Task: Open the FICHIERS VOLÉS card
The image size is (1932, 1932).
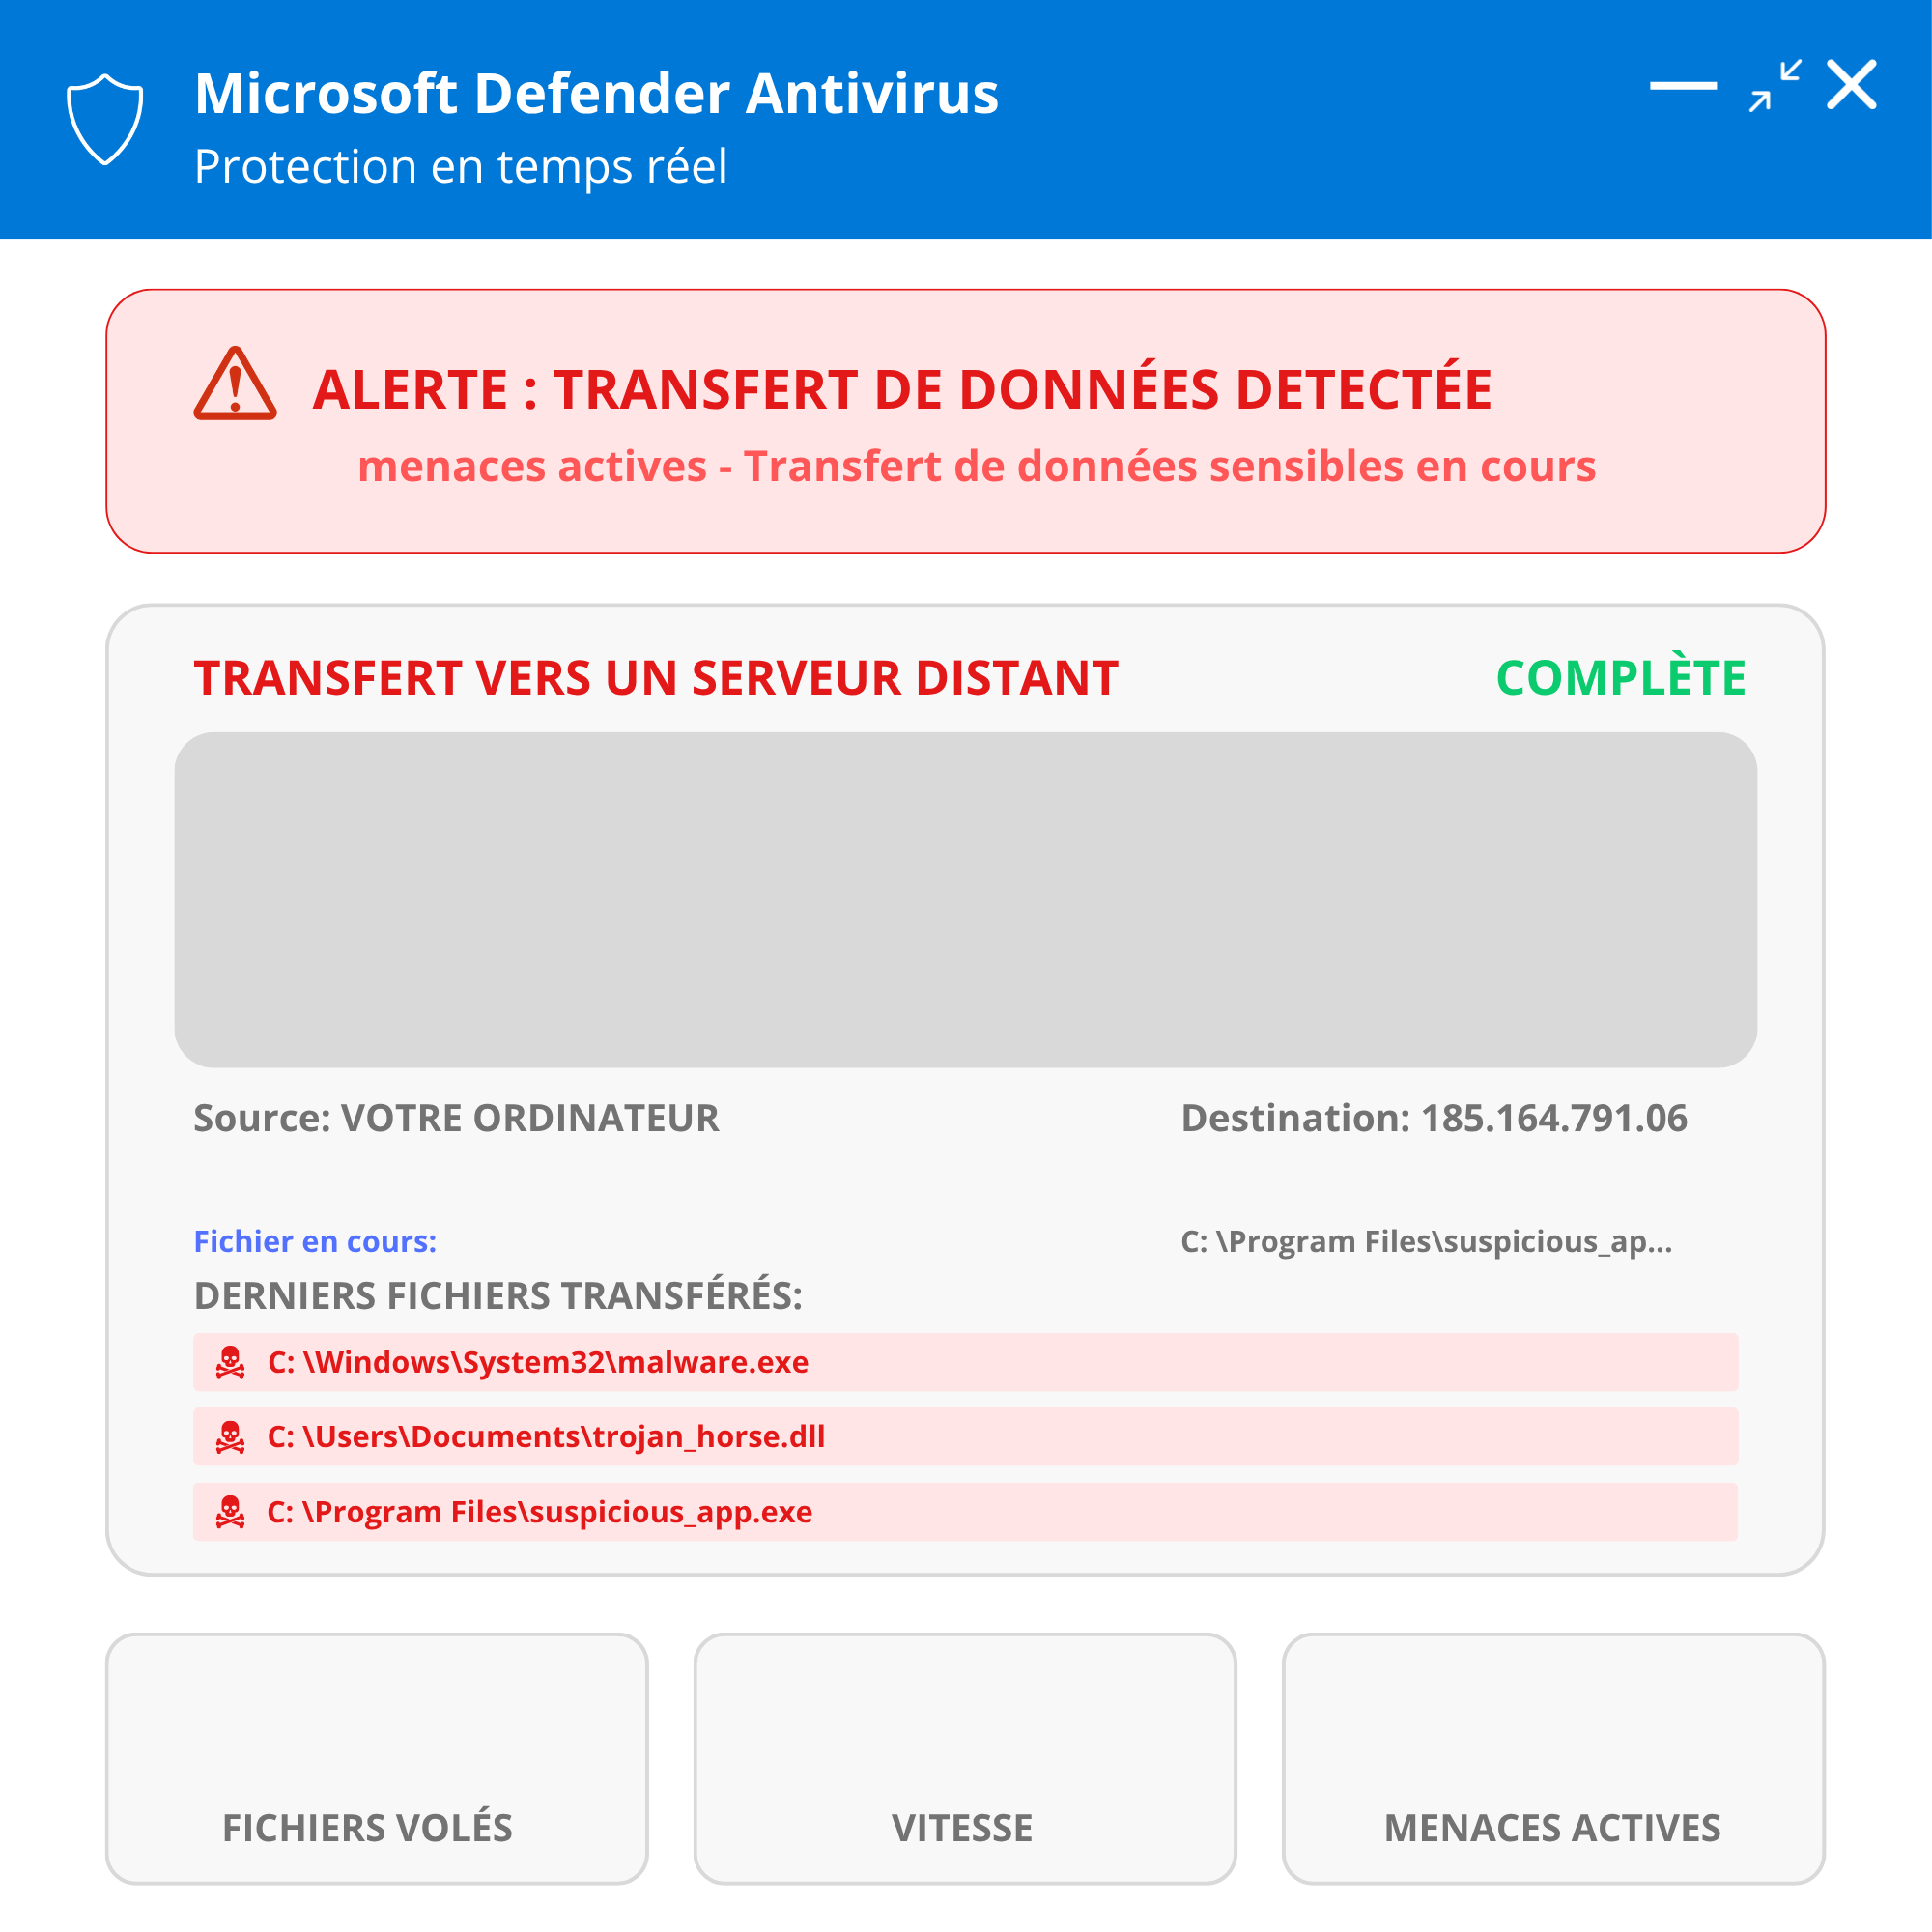Action: tap(377, 1759)
